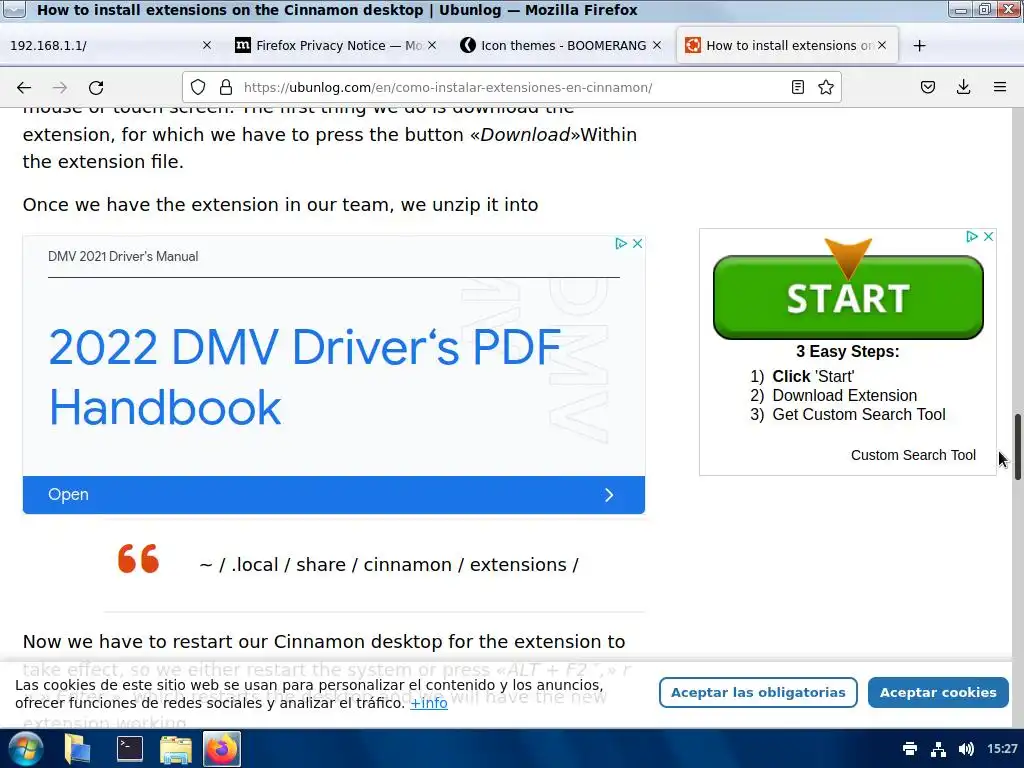This screenshot has width=1024, height=768.
Task: Click AdChoices icon on START ad
Action: pos(972,236)
